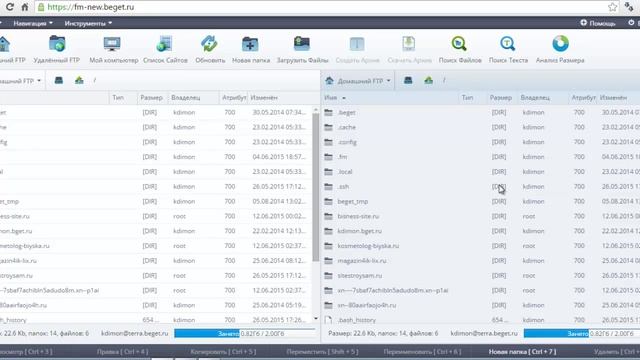Click date 04.06.2015 18:57 in left pane

tap(279, 157)
